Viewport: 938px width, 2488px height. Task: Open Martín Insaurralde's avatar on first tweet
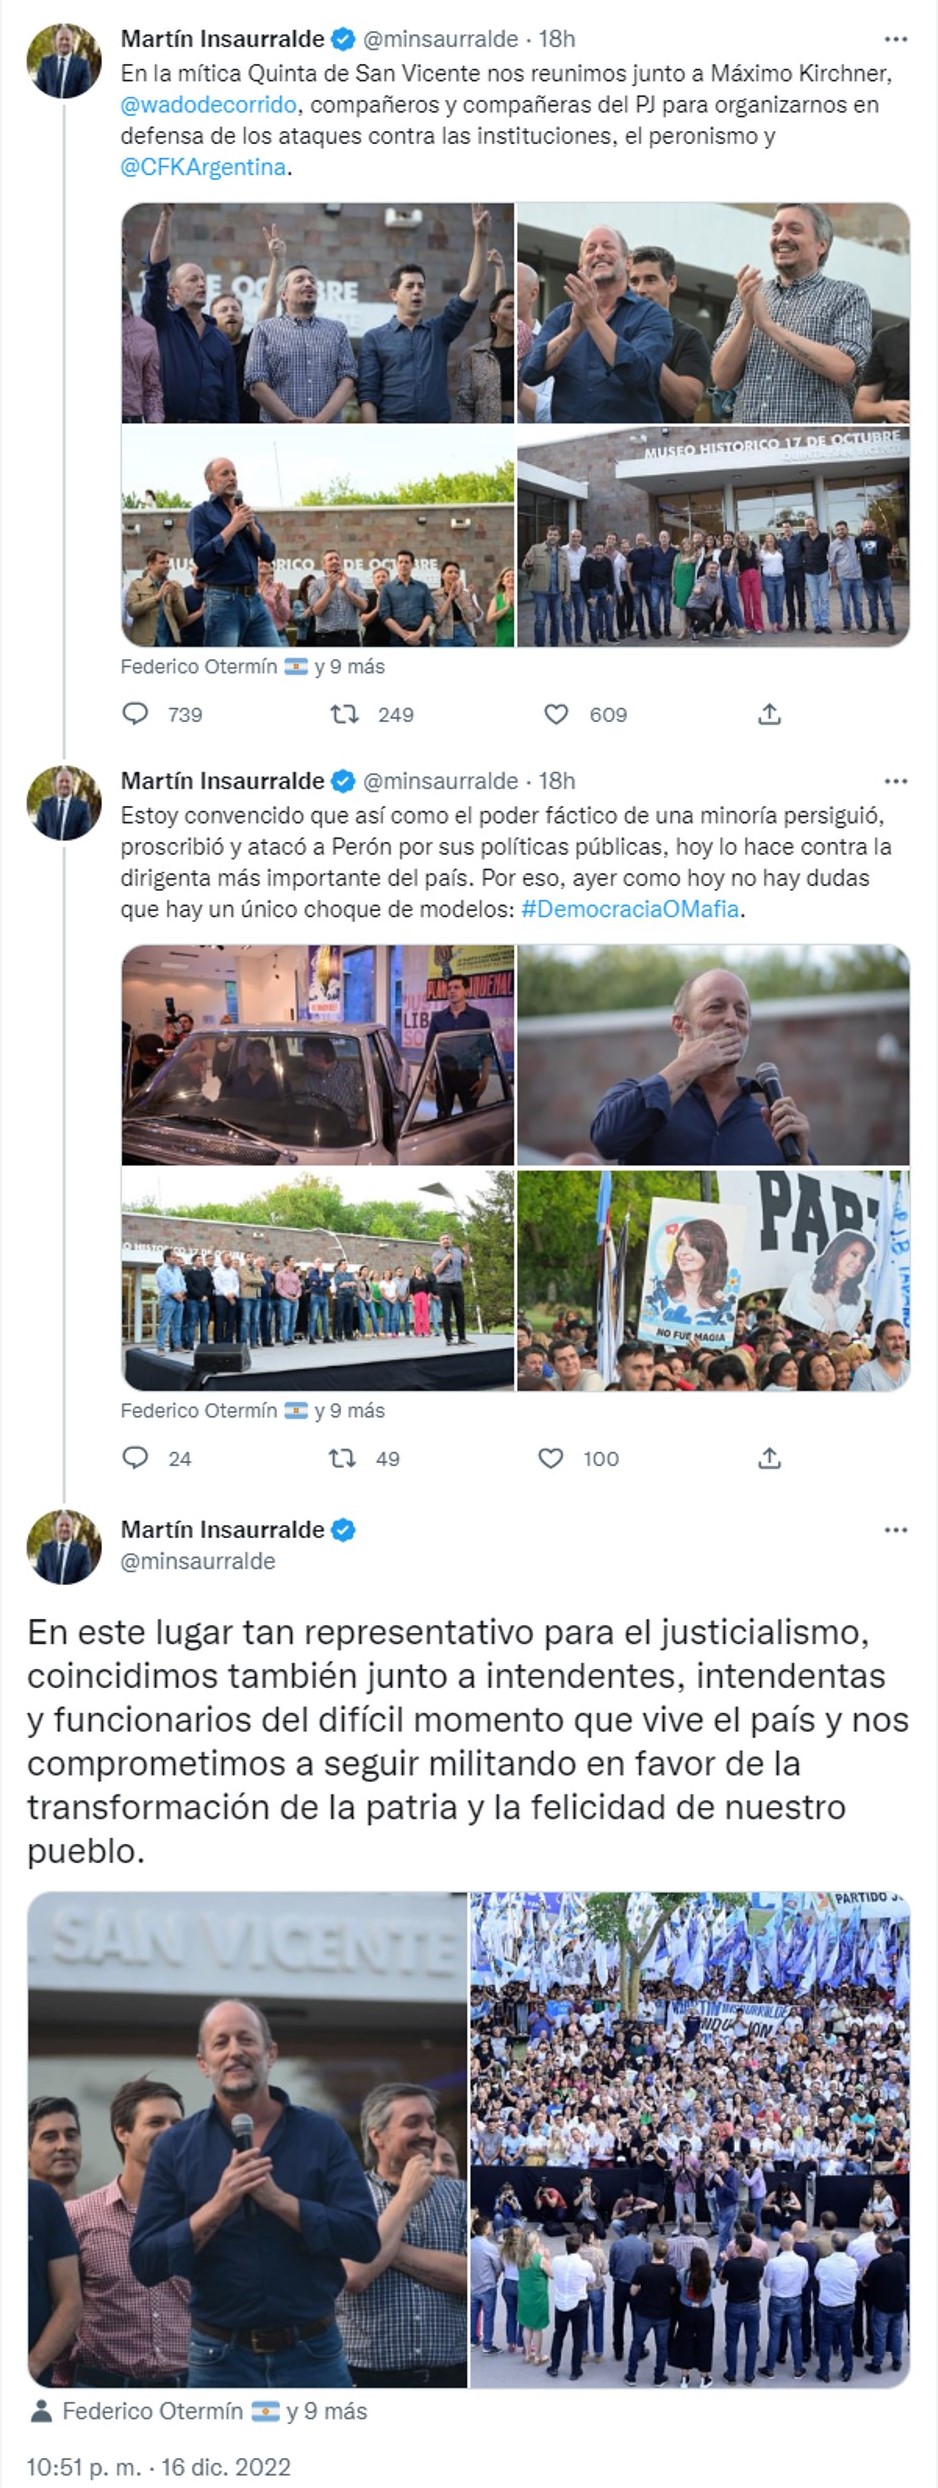point(64,61)
